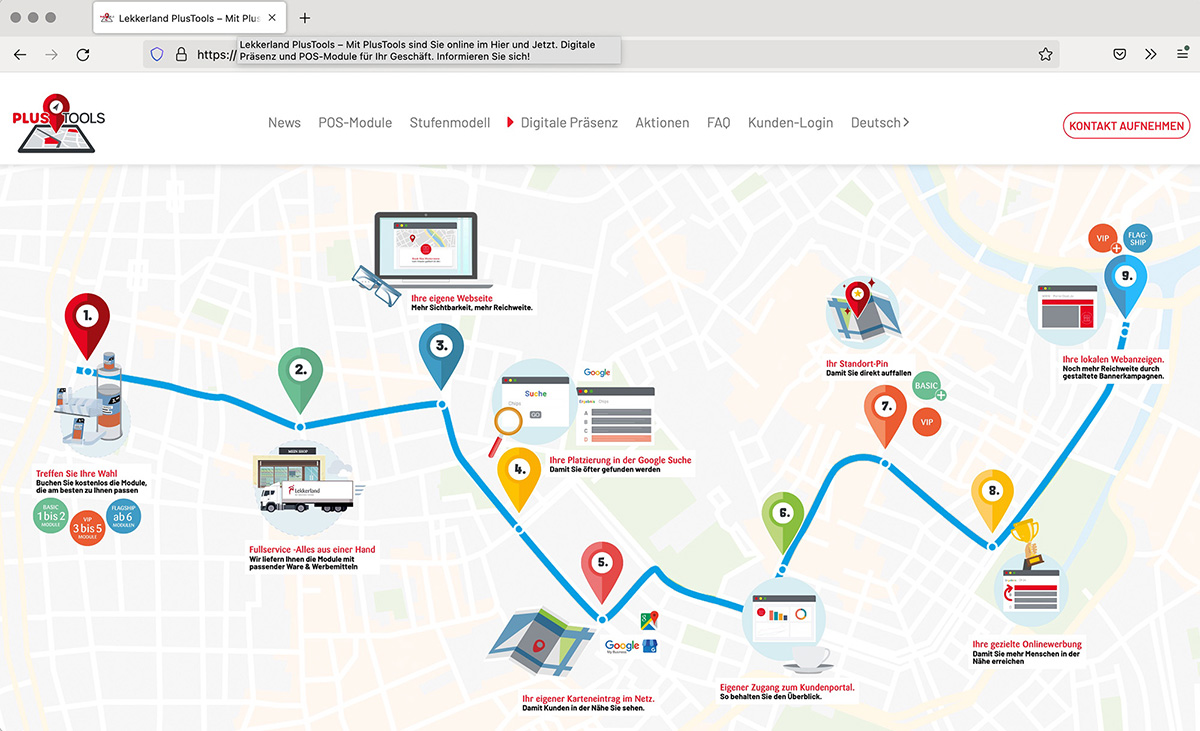Open the Aktionen menu item
The image size is (1200, 731).
tap(662, 123)
